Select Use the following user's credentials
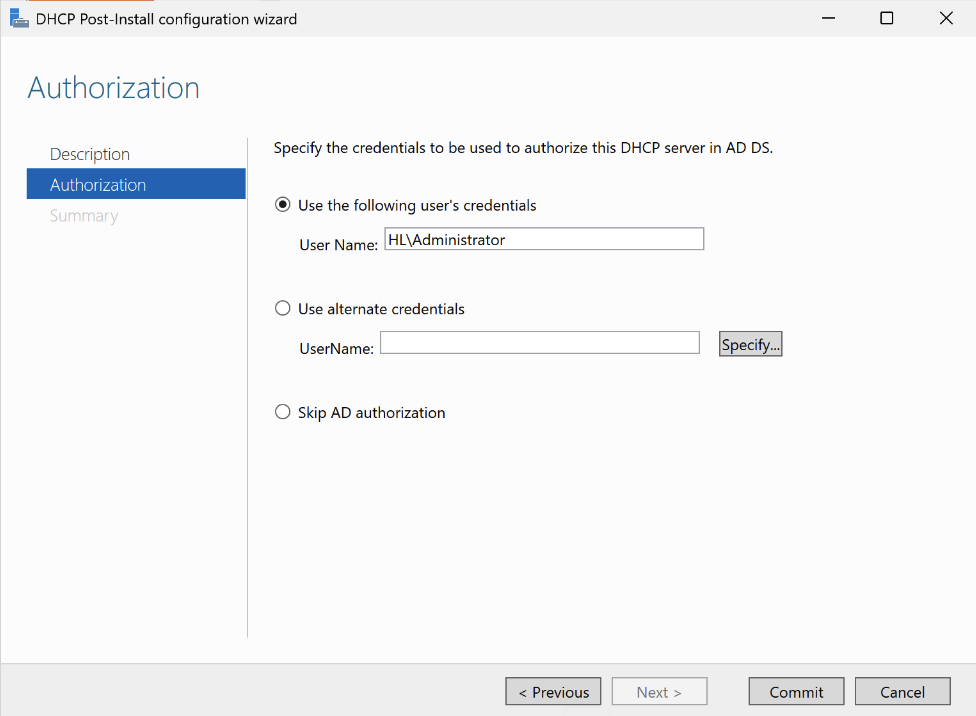976x716 pixels. 283,205
